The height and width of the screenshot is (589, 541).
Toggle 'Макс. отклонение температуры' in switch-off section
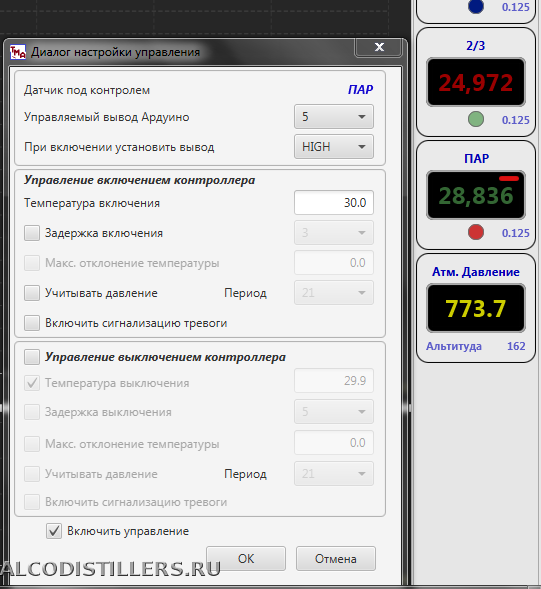(x=32, y=444)
